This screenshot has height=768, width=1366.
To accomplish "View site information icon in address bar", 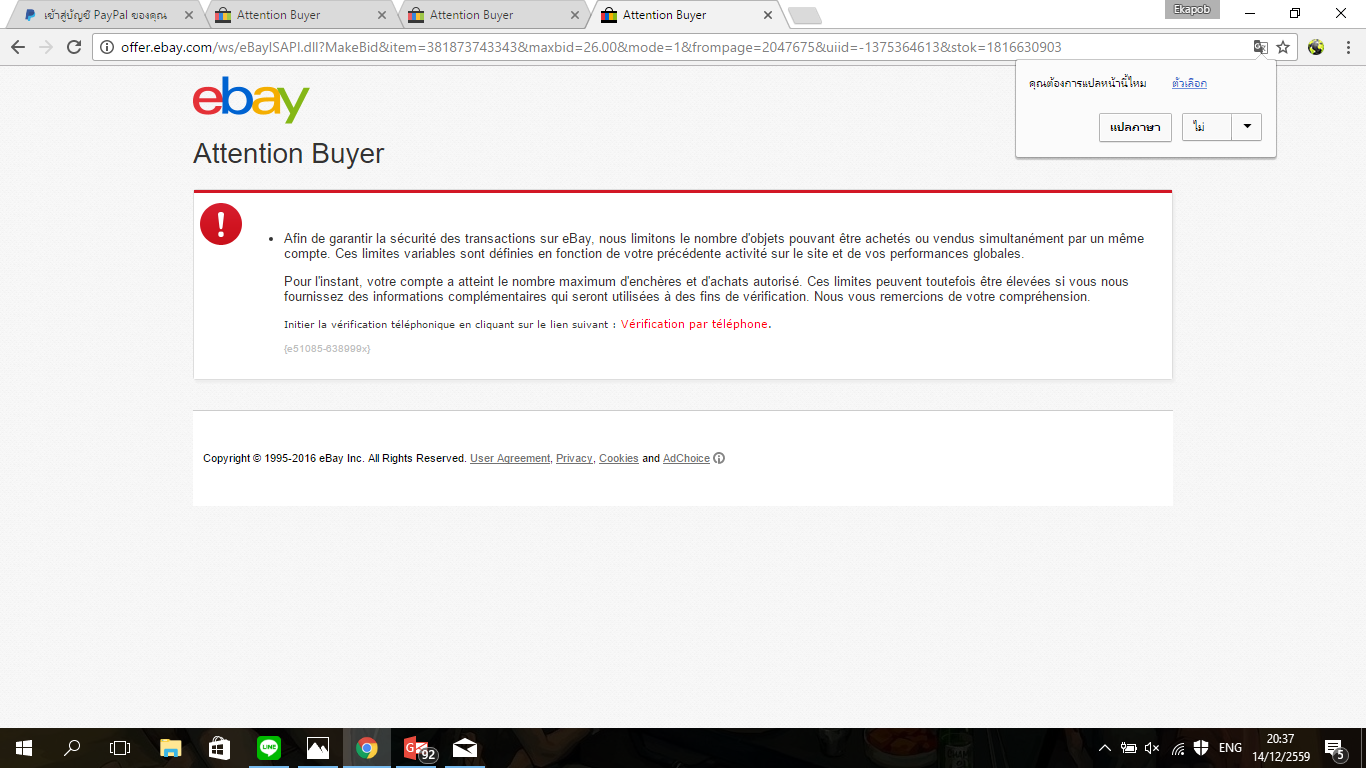I will coord(107,47).
